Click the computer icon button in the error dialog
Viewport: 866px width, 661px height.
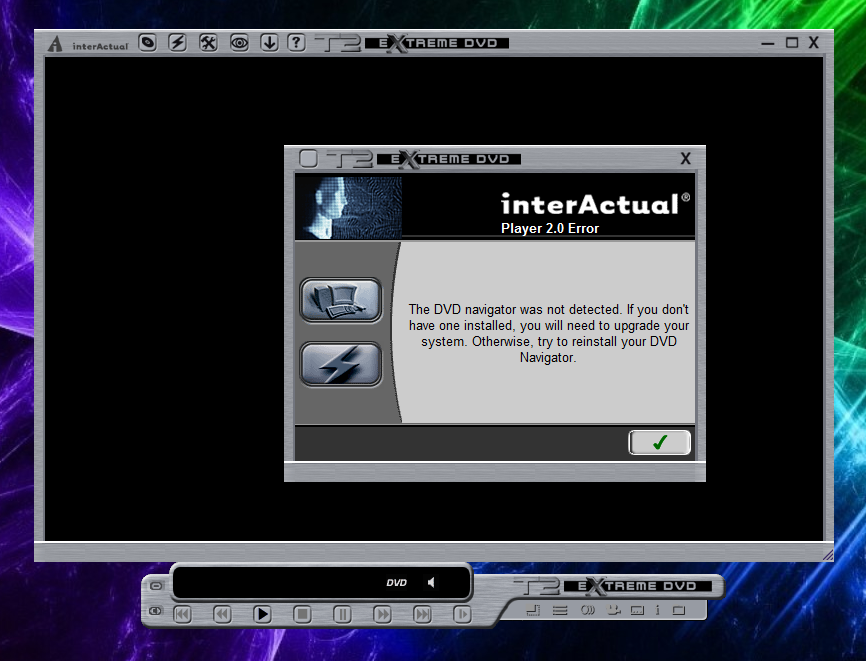click(x=341, y=300)
